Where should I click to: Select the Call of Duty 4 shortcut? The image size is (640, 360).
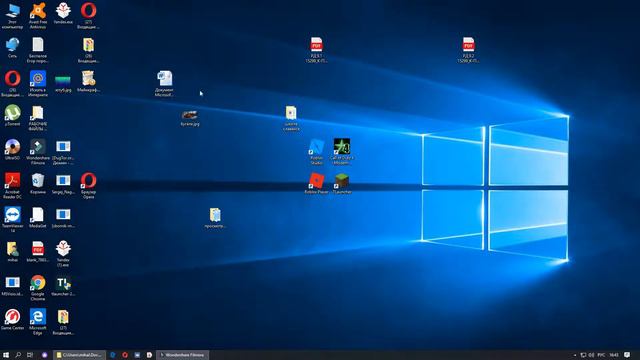point(342,151)
